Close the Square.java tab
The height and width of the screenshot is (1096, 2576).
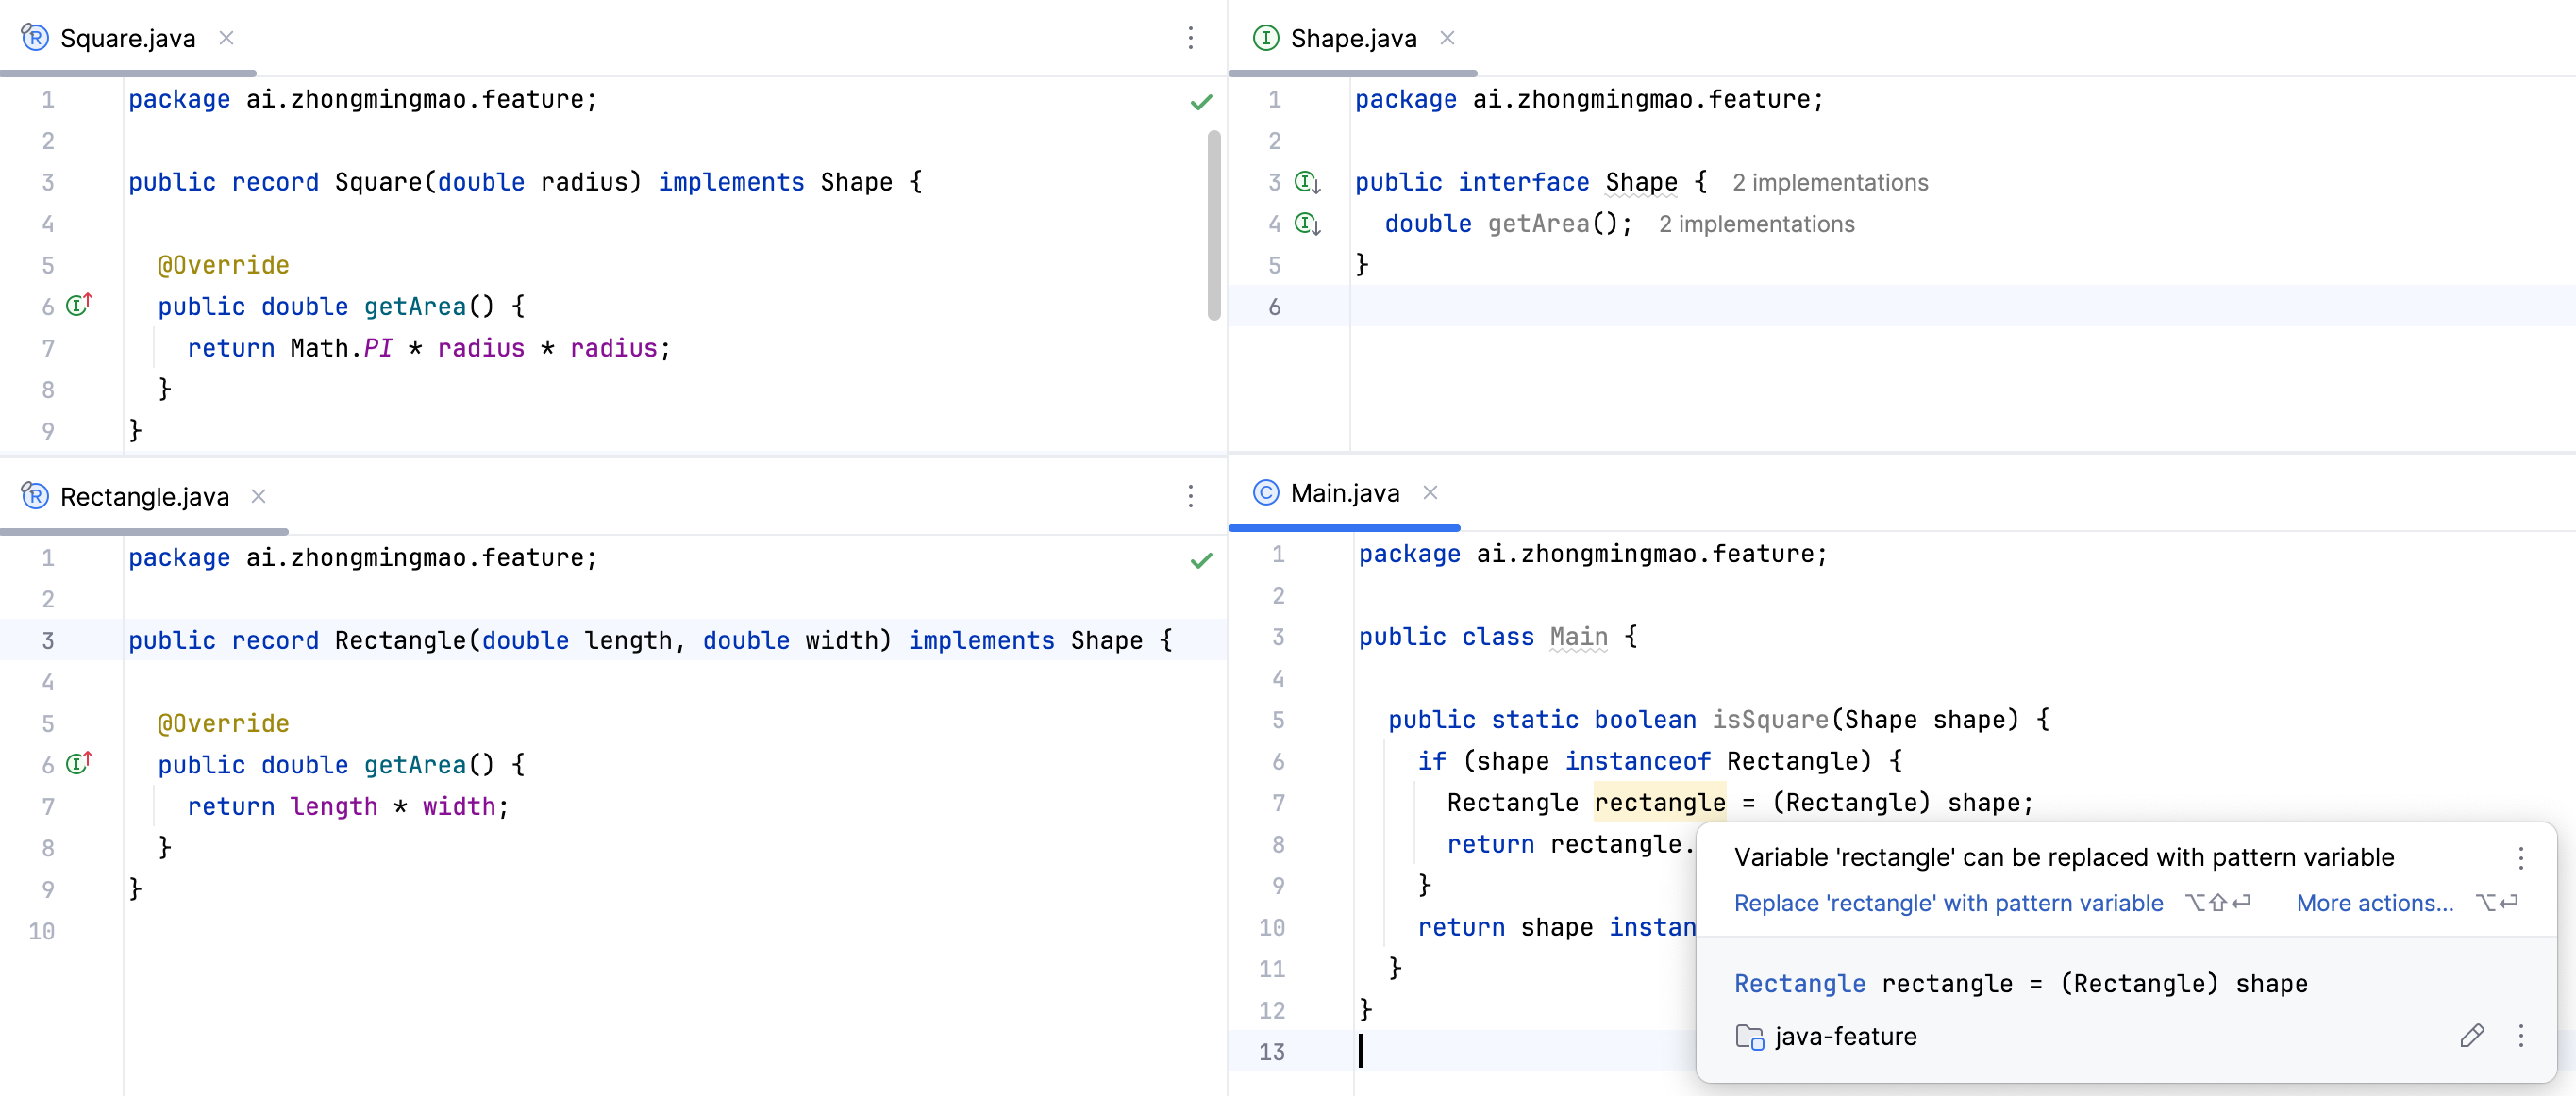[x=227, y=38]
